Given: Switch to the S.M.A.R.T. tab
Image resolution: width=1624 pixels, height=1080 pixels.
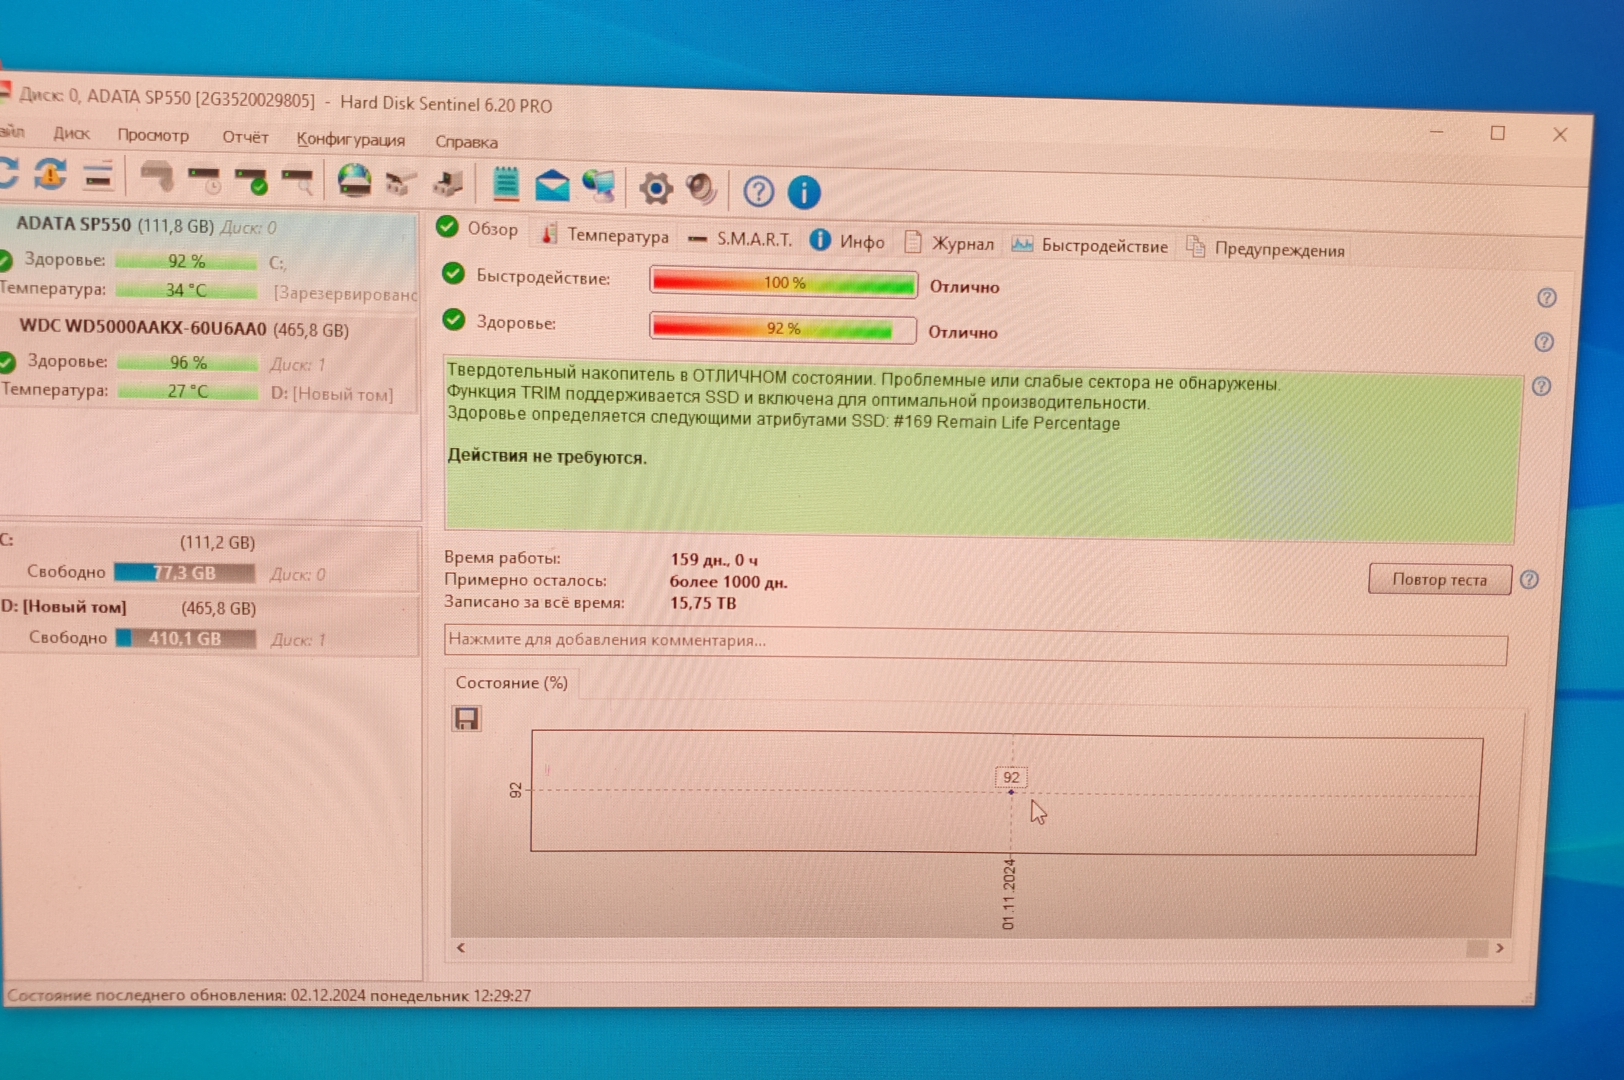Looking at the screenshot, I should (x=741, y=239).
